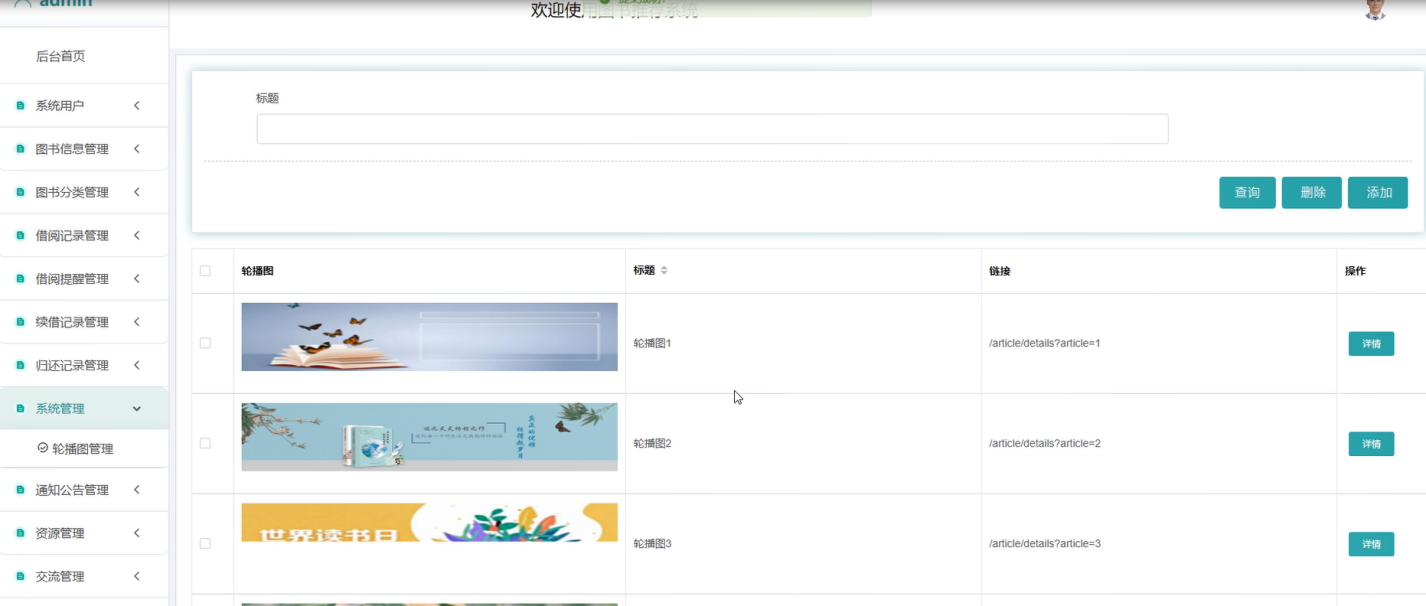This screenshot has height=606, width=1426.
Task: Click link text /article/details?article=1
Action: click(x=1045, y=343)
